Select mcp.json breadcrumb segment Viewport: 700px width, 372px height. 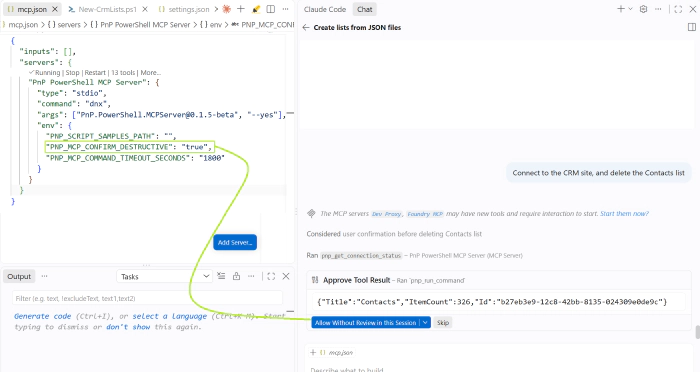point(23,25)
